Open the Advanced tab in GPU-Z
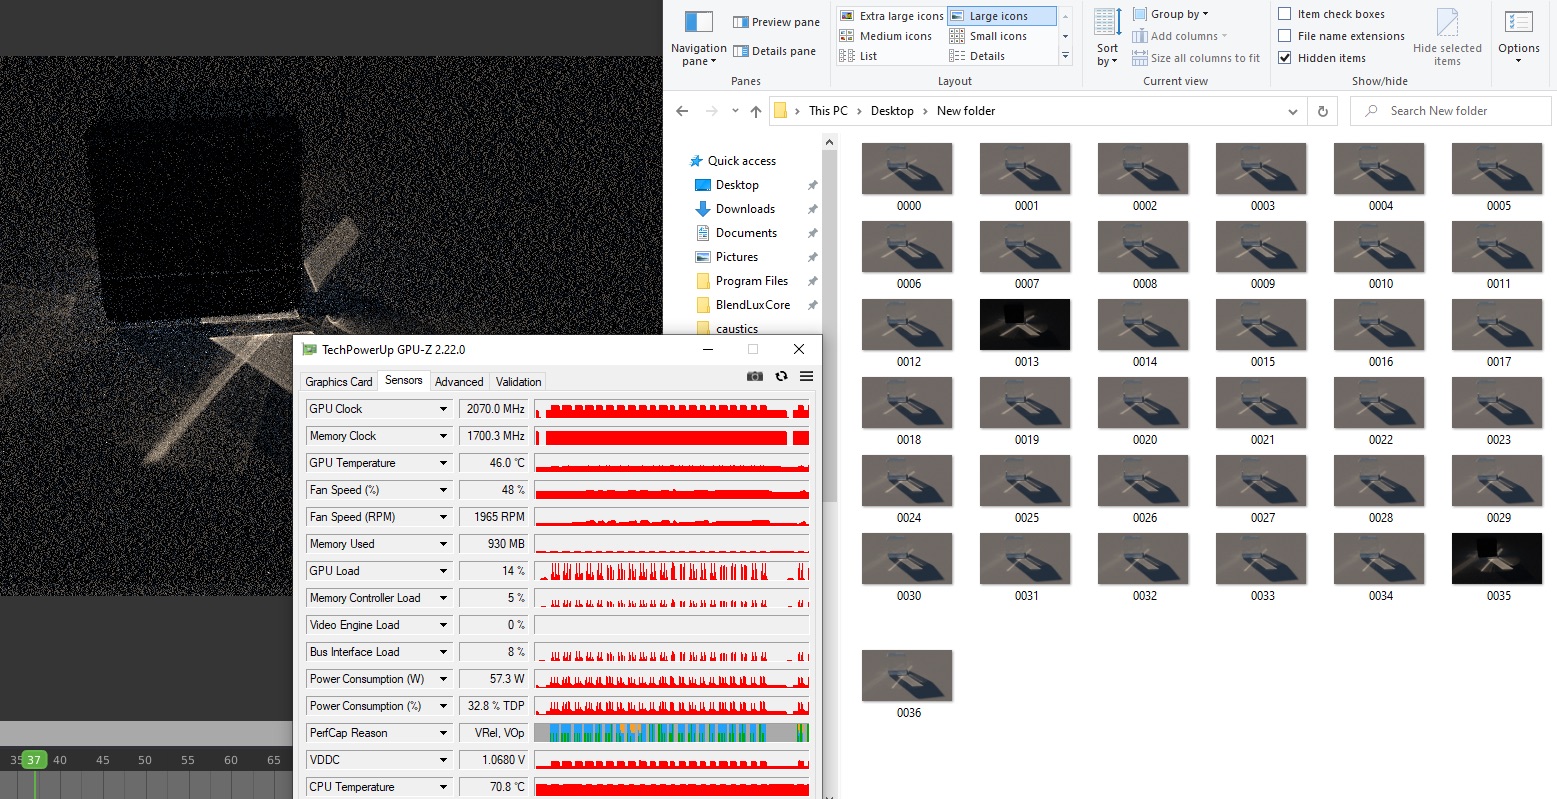 (459, 382)
